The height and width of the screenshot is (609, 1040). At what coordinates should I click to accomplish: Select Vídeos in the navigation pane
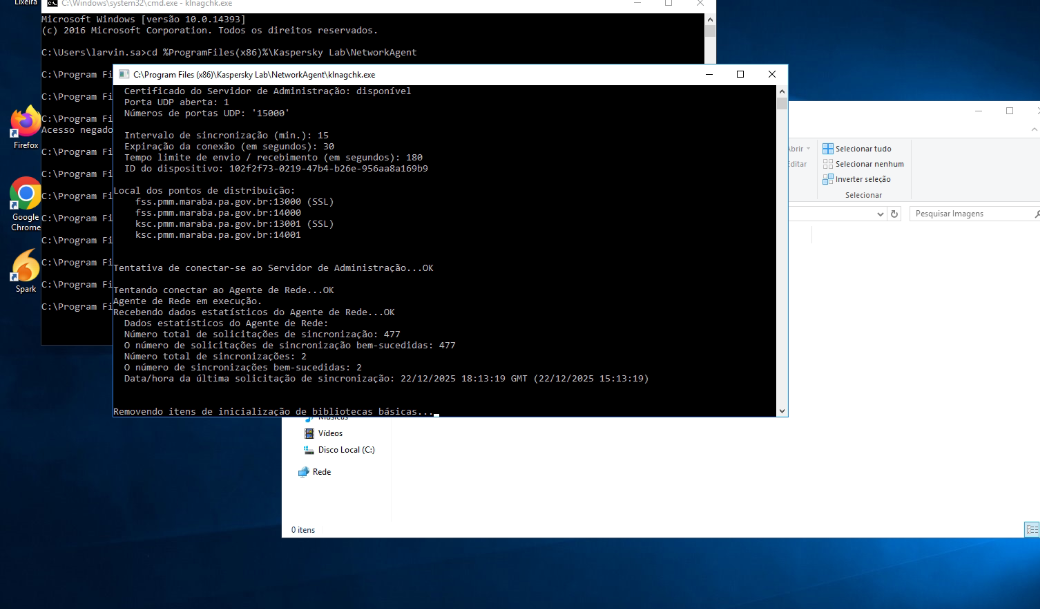[x=329, y=434]
